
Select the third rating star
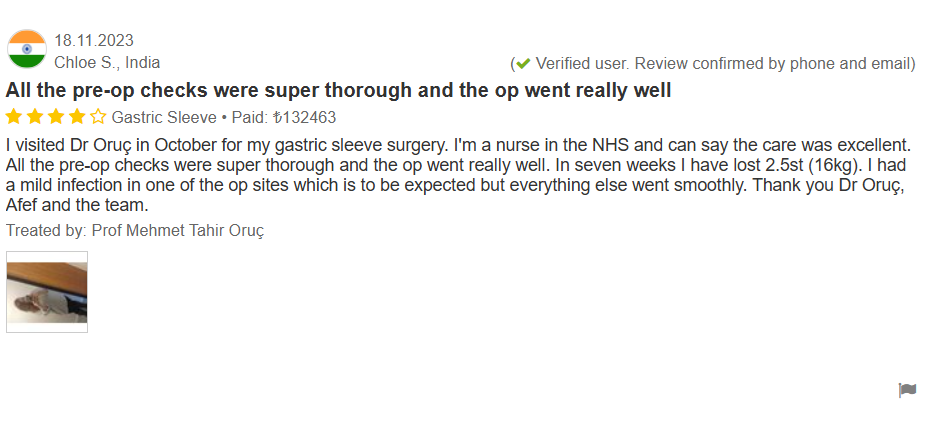pos(56,116)
